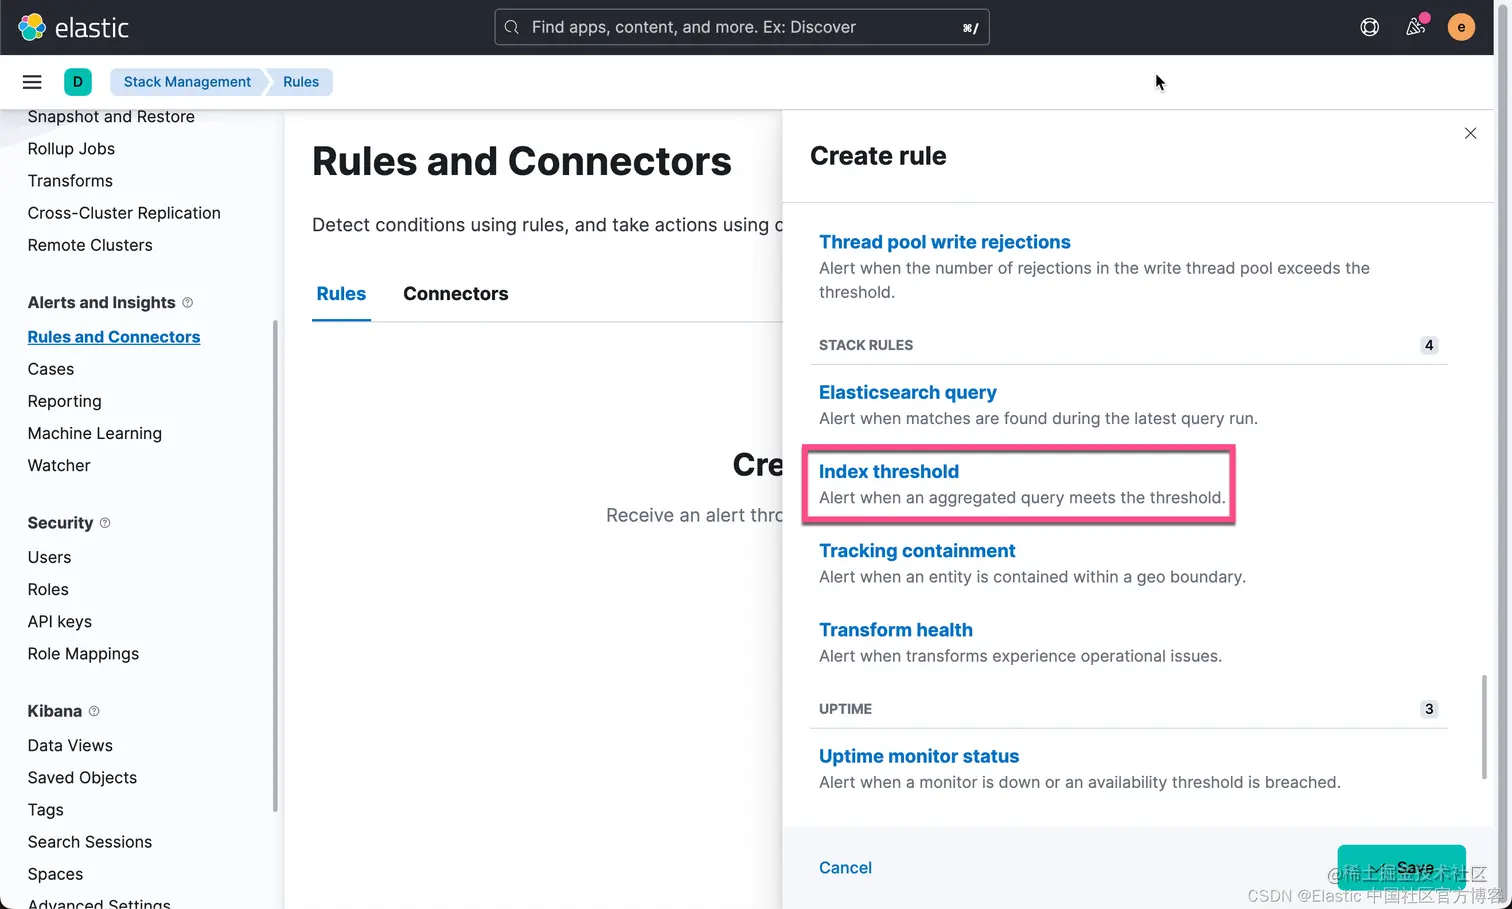Select Index threshold rule type
This screenshot has width=1512, height=909.
[x=888, y=471]
